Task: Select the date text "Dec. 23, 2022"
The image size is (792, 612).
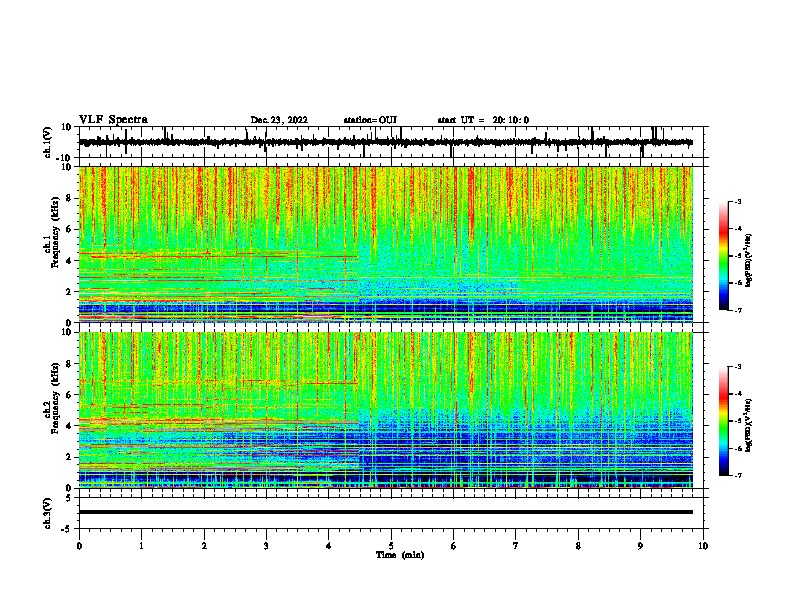Action: (279, 120)
